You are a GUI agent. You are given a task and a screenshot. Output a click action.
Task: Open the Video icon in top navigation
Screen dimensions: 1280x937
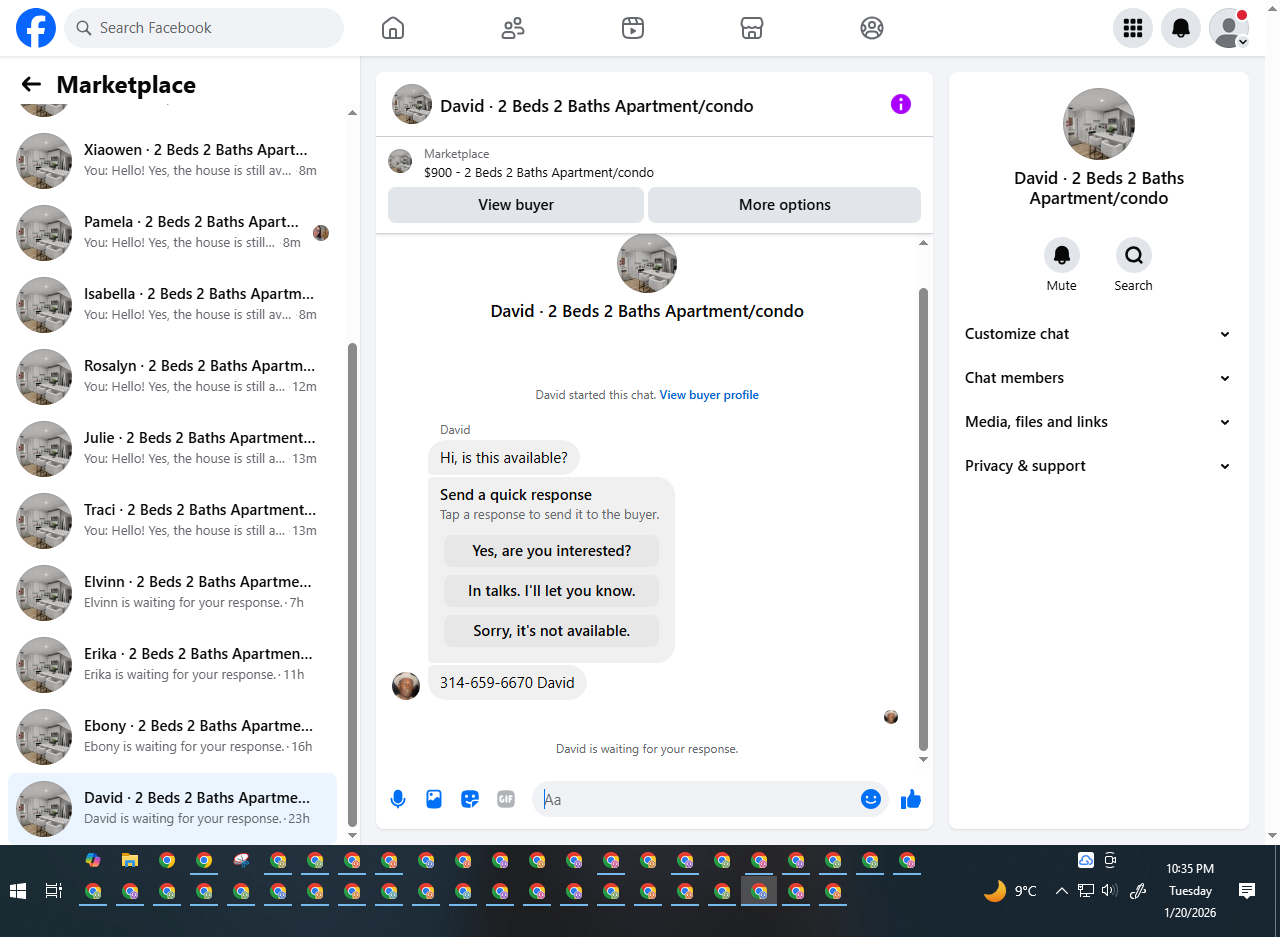click(x=632, y=28)
